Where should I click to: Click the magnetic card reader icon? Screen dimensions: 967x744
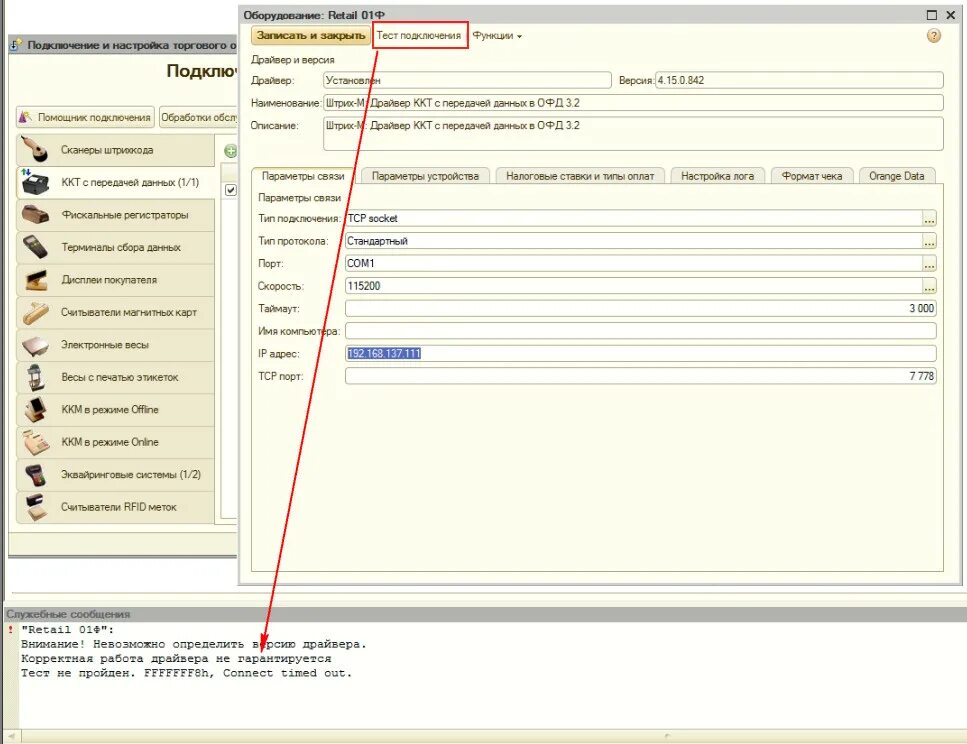(x=35, y=312)
